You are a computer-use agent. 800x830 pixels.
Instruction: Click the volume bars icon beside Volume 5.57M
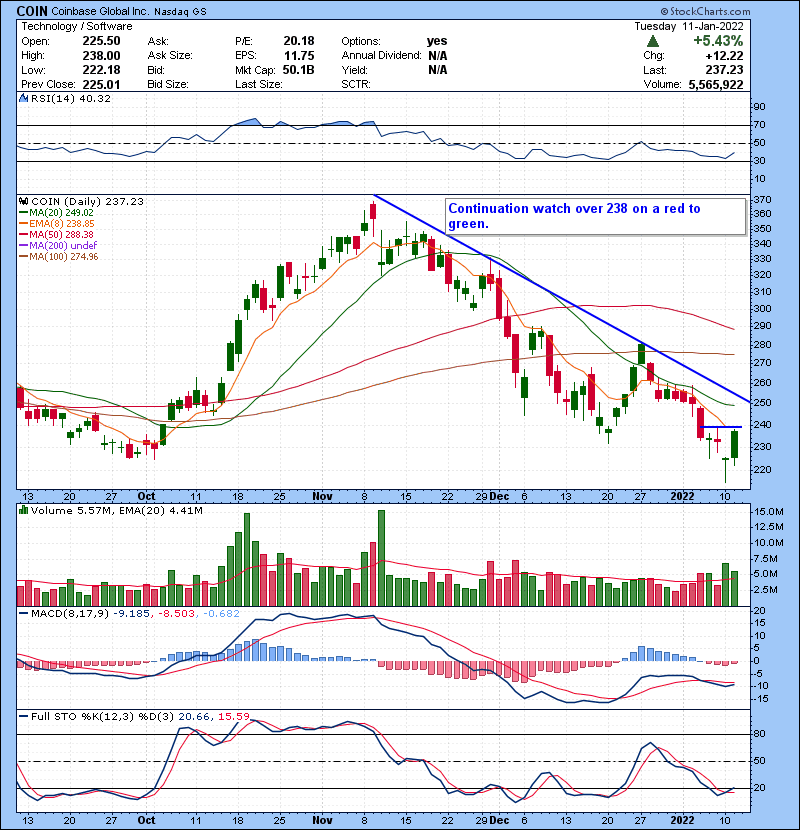[24, 510]
